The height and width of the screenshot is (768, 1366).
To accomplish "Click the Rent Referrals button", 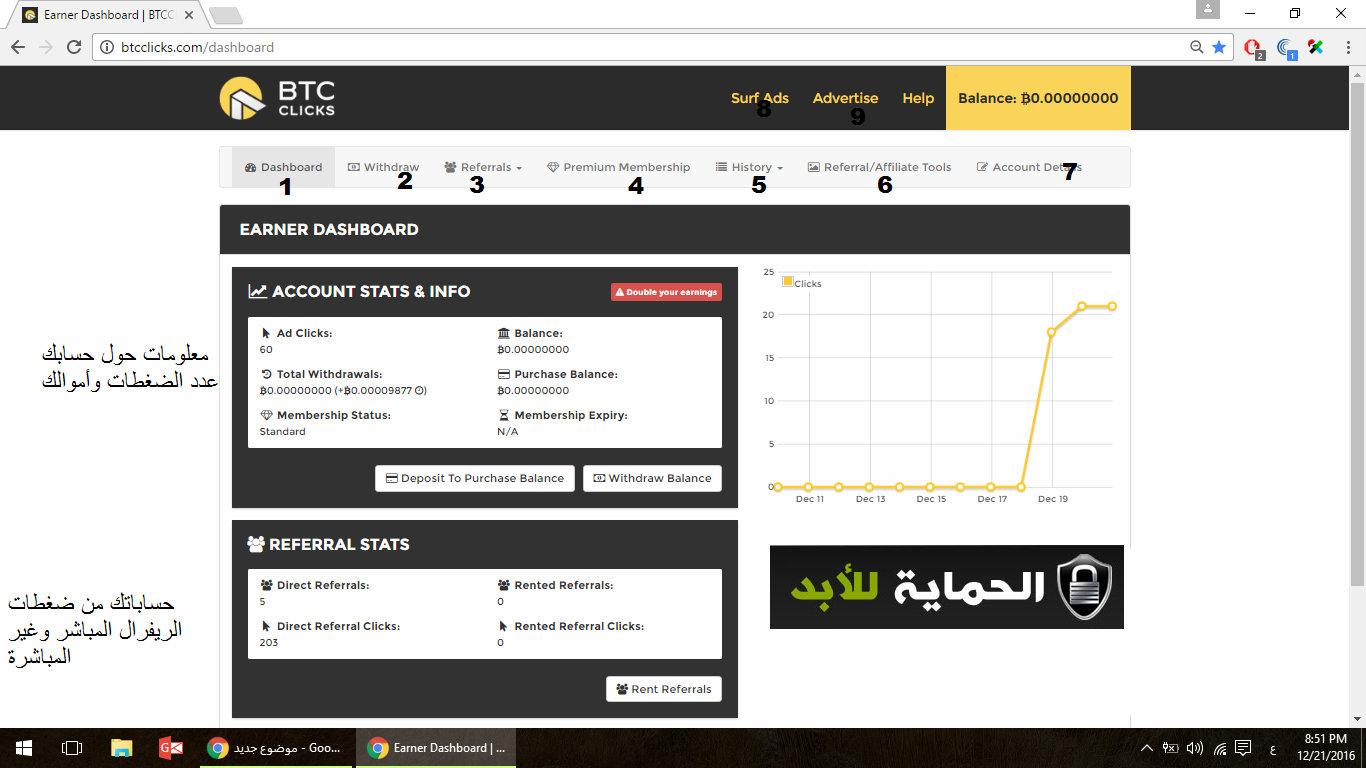I will point(664,689).
